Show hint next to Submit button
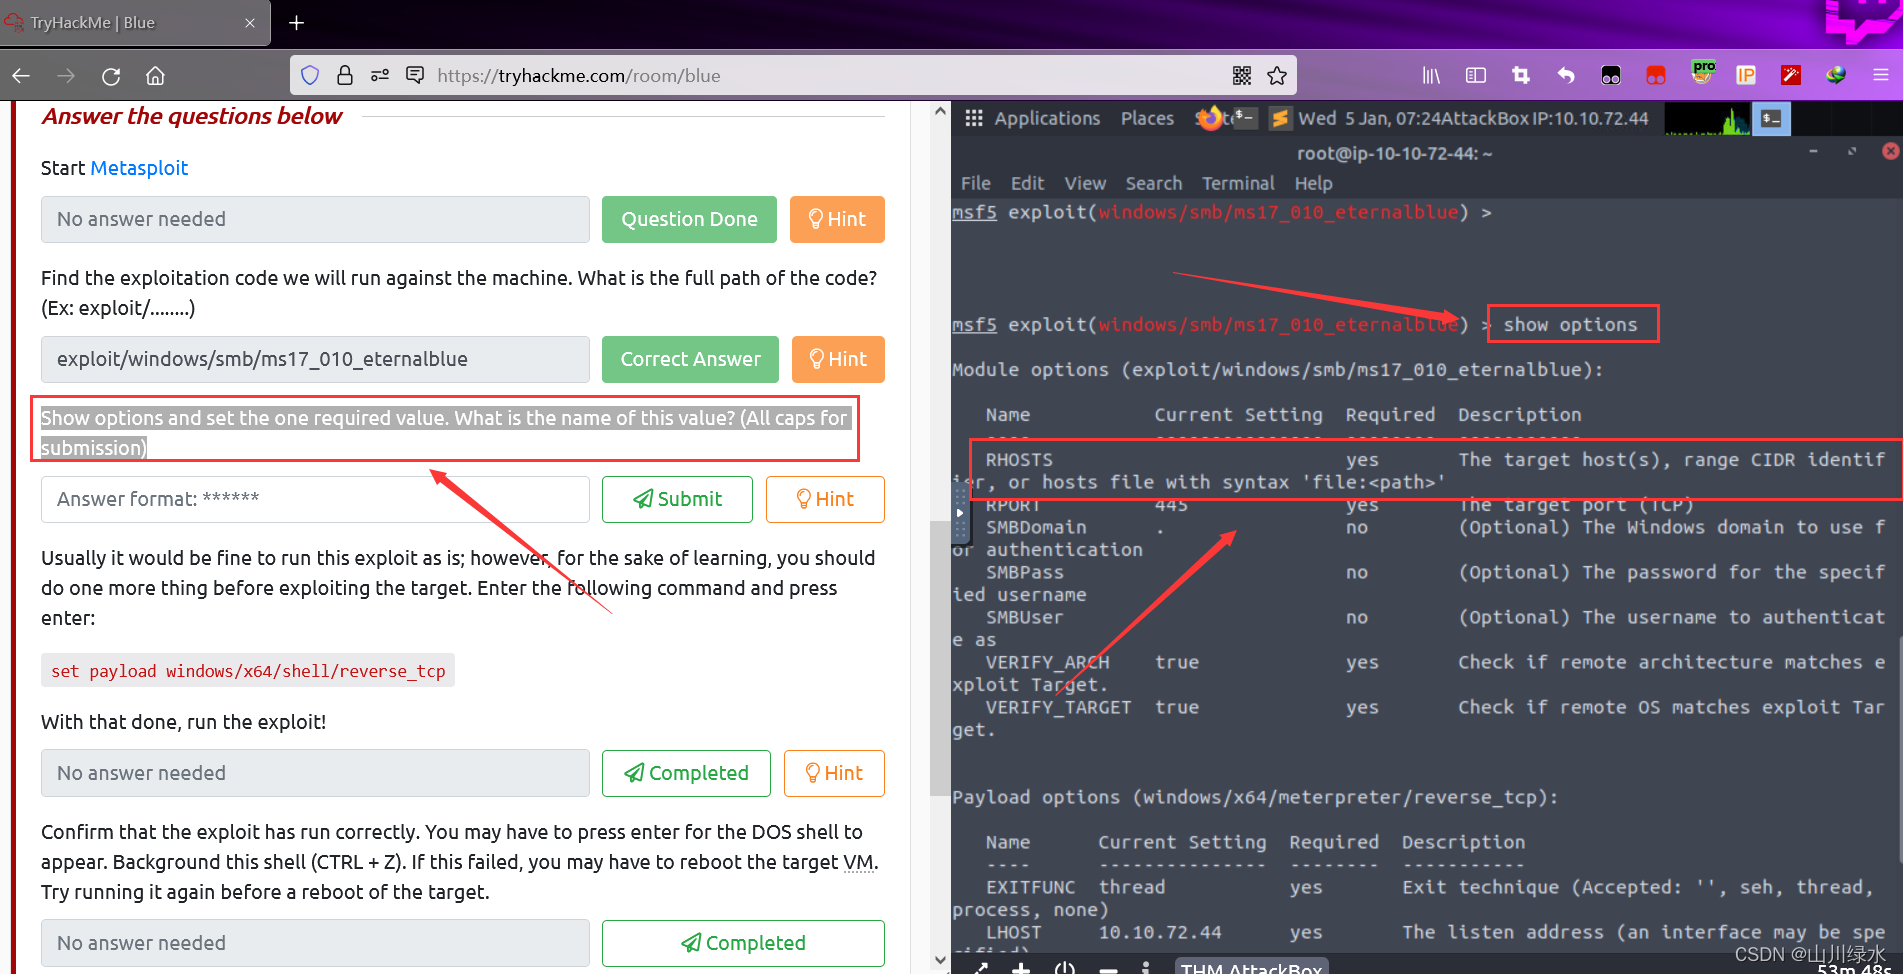Image resolution: width=1903 pixels, height=974 pixels. 825,499
